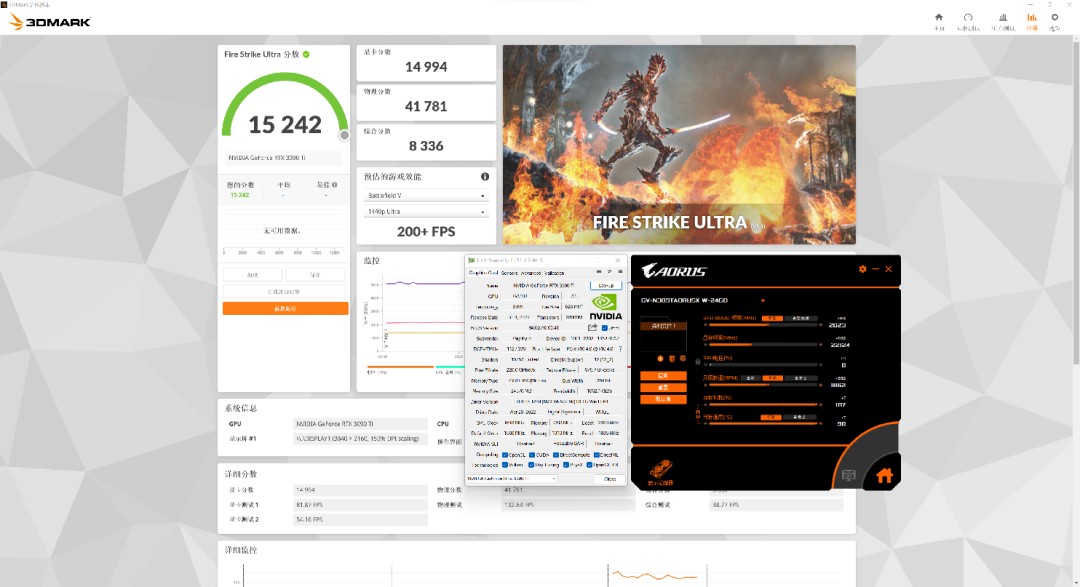
Task: Adjust the fan speed slider in AORUS
Action: [x=762, y=384]
